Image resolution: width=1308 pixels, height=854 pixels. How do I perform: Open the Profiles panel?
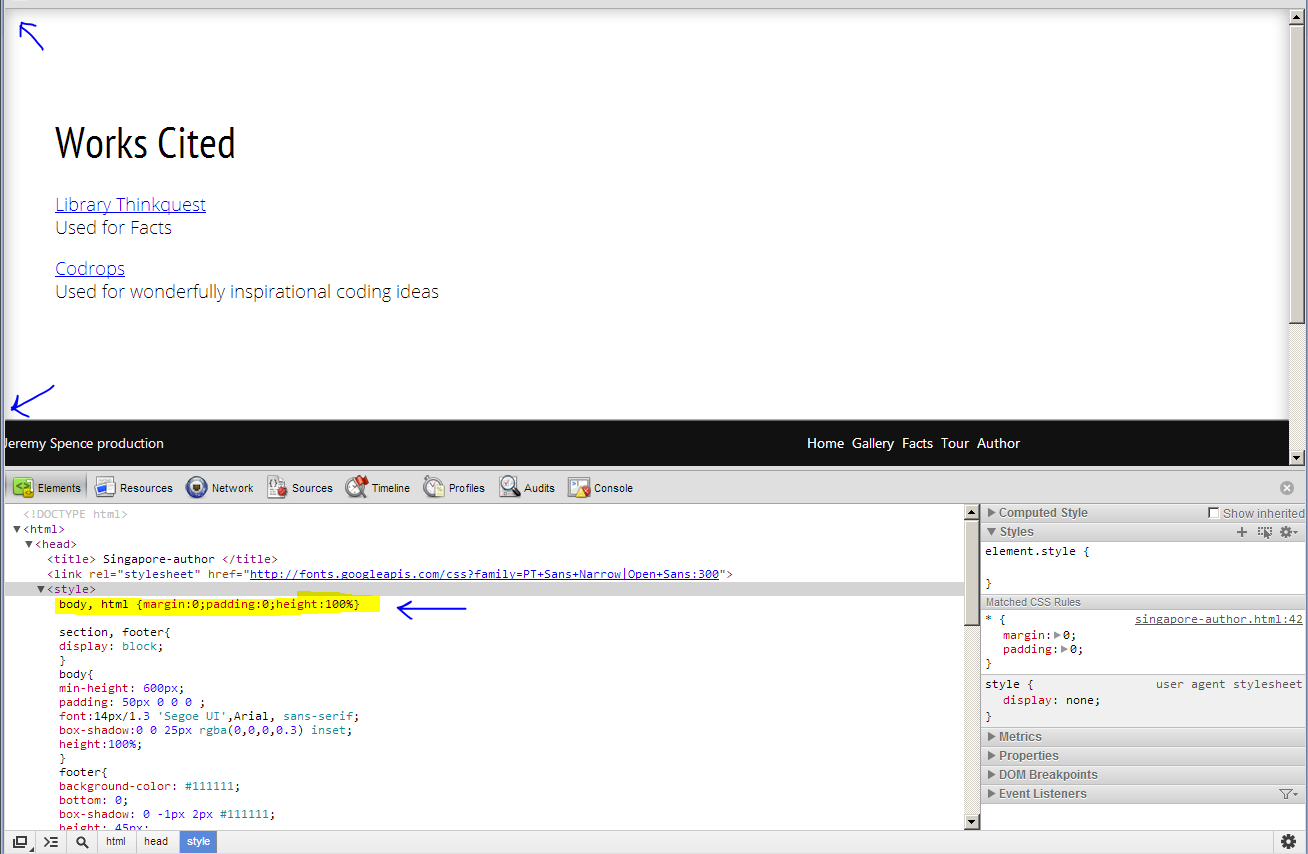click(x=454, y=488)
